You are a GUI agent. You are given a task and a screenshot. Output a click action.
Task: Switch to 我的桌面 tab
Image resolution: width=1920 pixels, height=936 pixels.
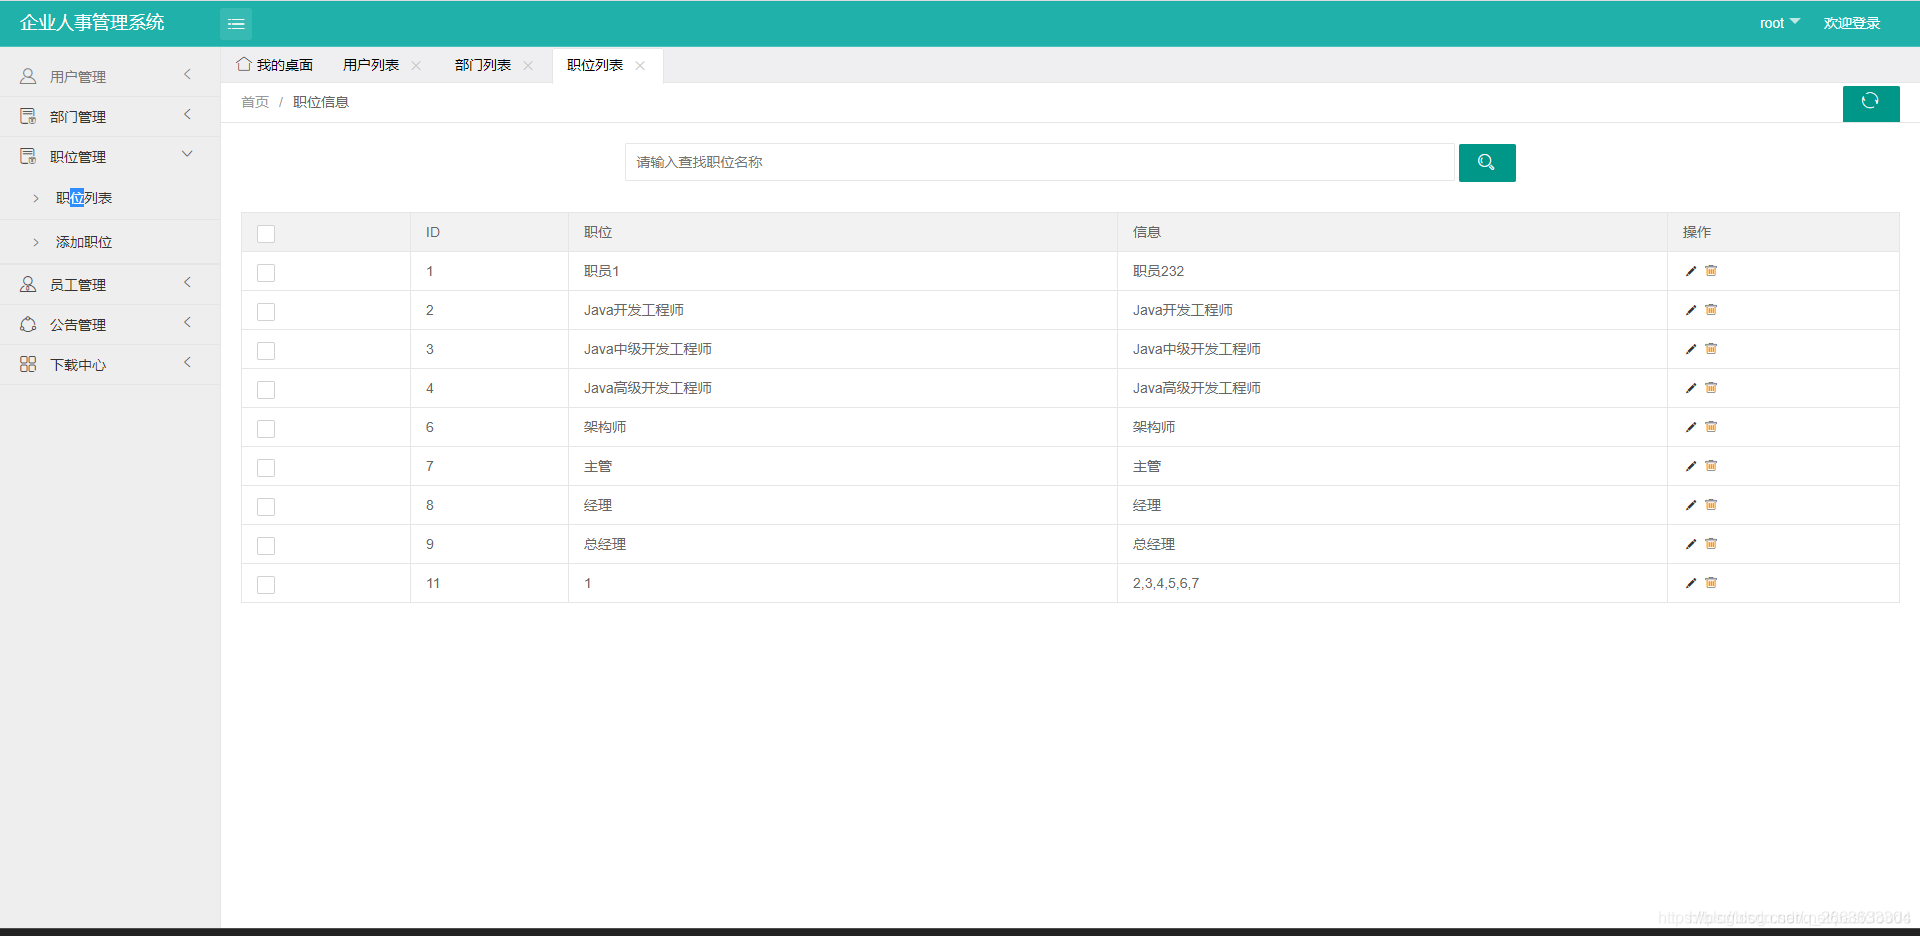tap(275, 65)
